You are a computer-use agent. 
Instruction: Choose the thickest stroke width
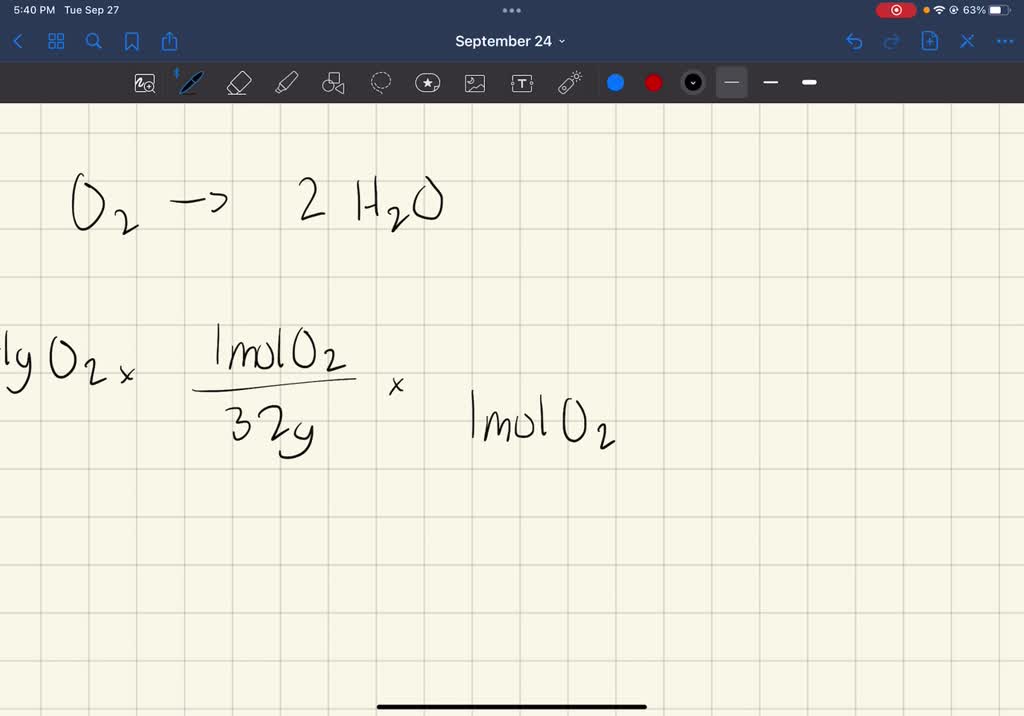pyautogui.click(x=808, y=83)
